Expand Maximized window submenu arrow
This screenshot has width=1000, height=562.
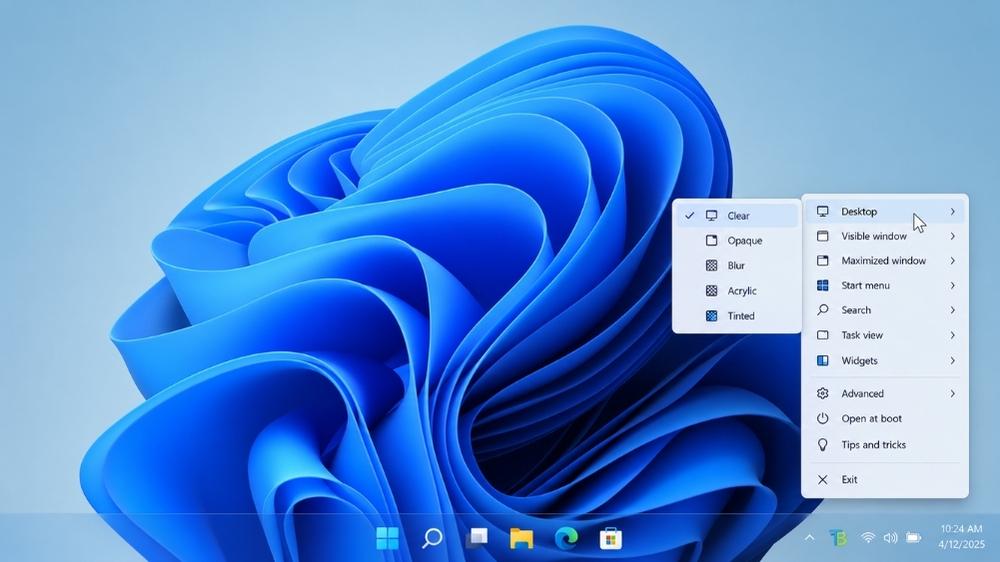point(952,260)
